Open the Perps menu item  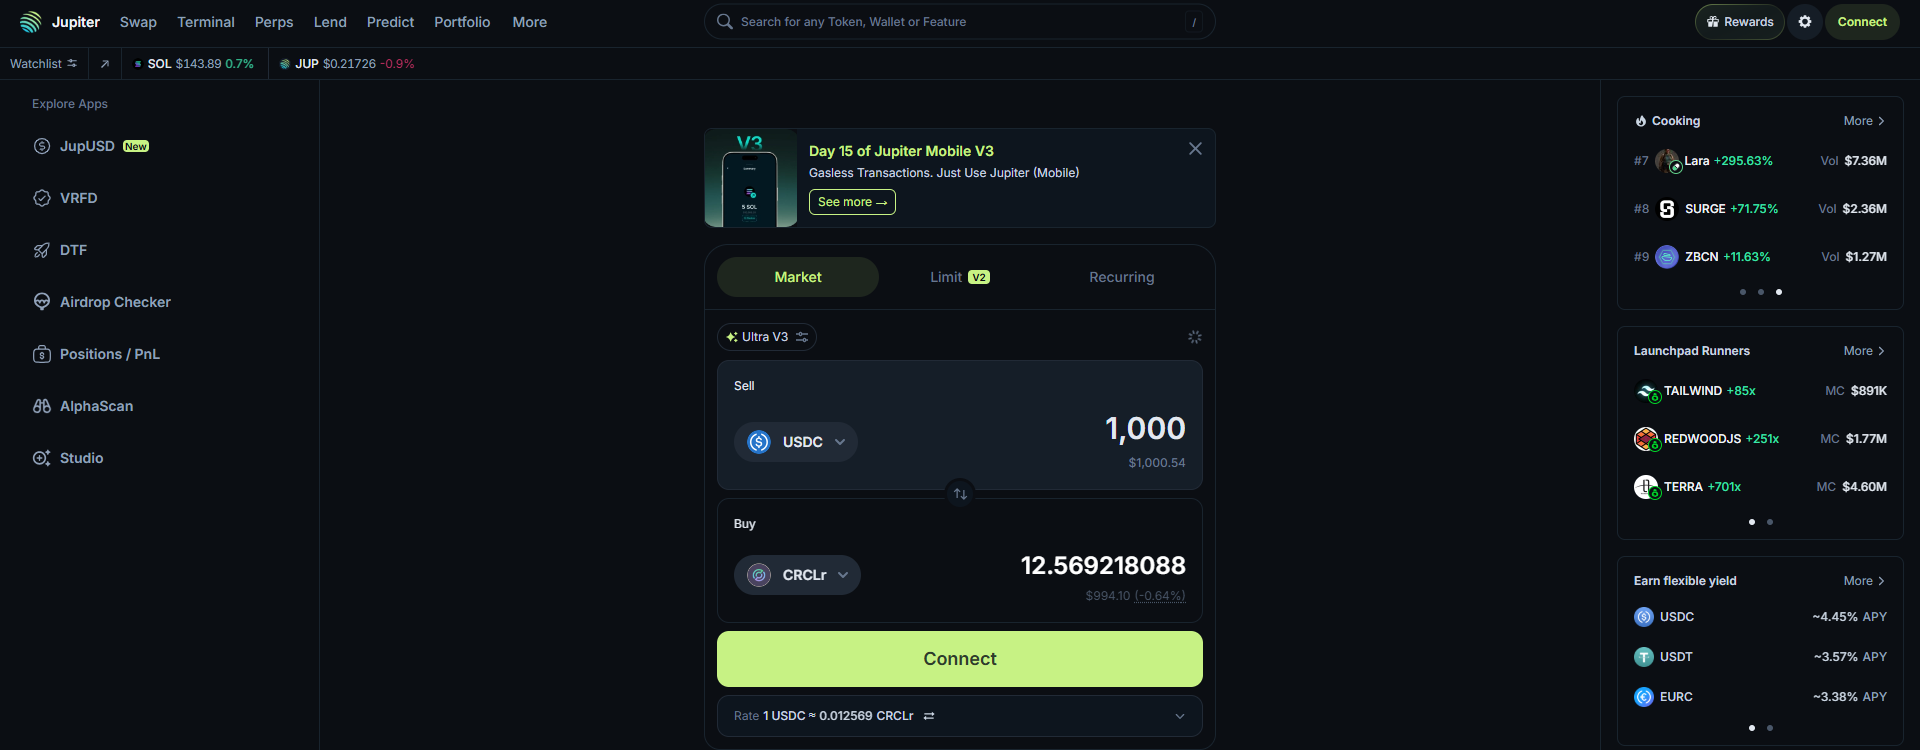274,22
